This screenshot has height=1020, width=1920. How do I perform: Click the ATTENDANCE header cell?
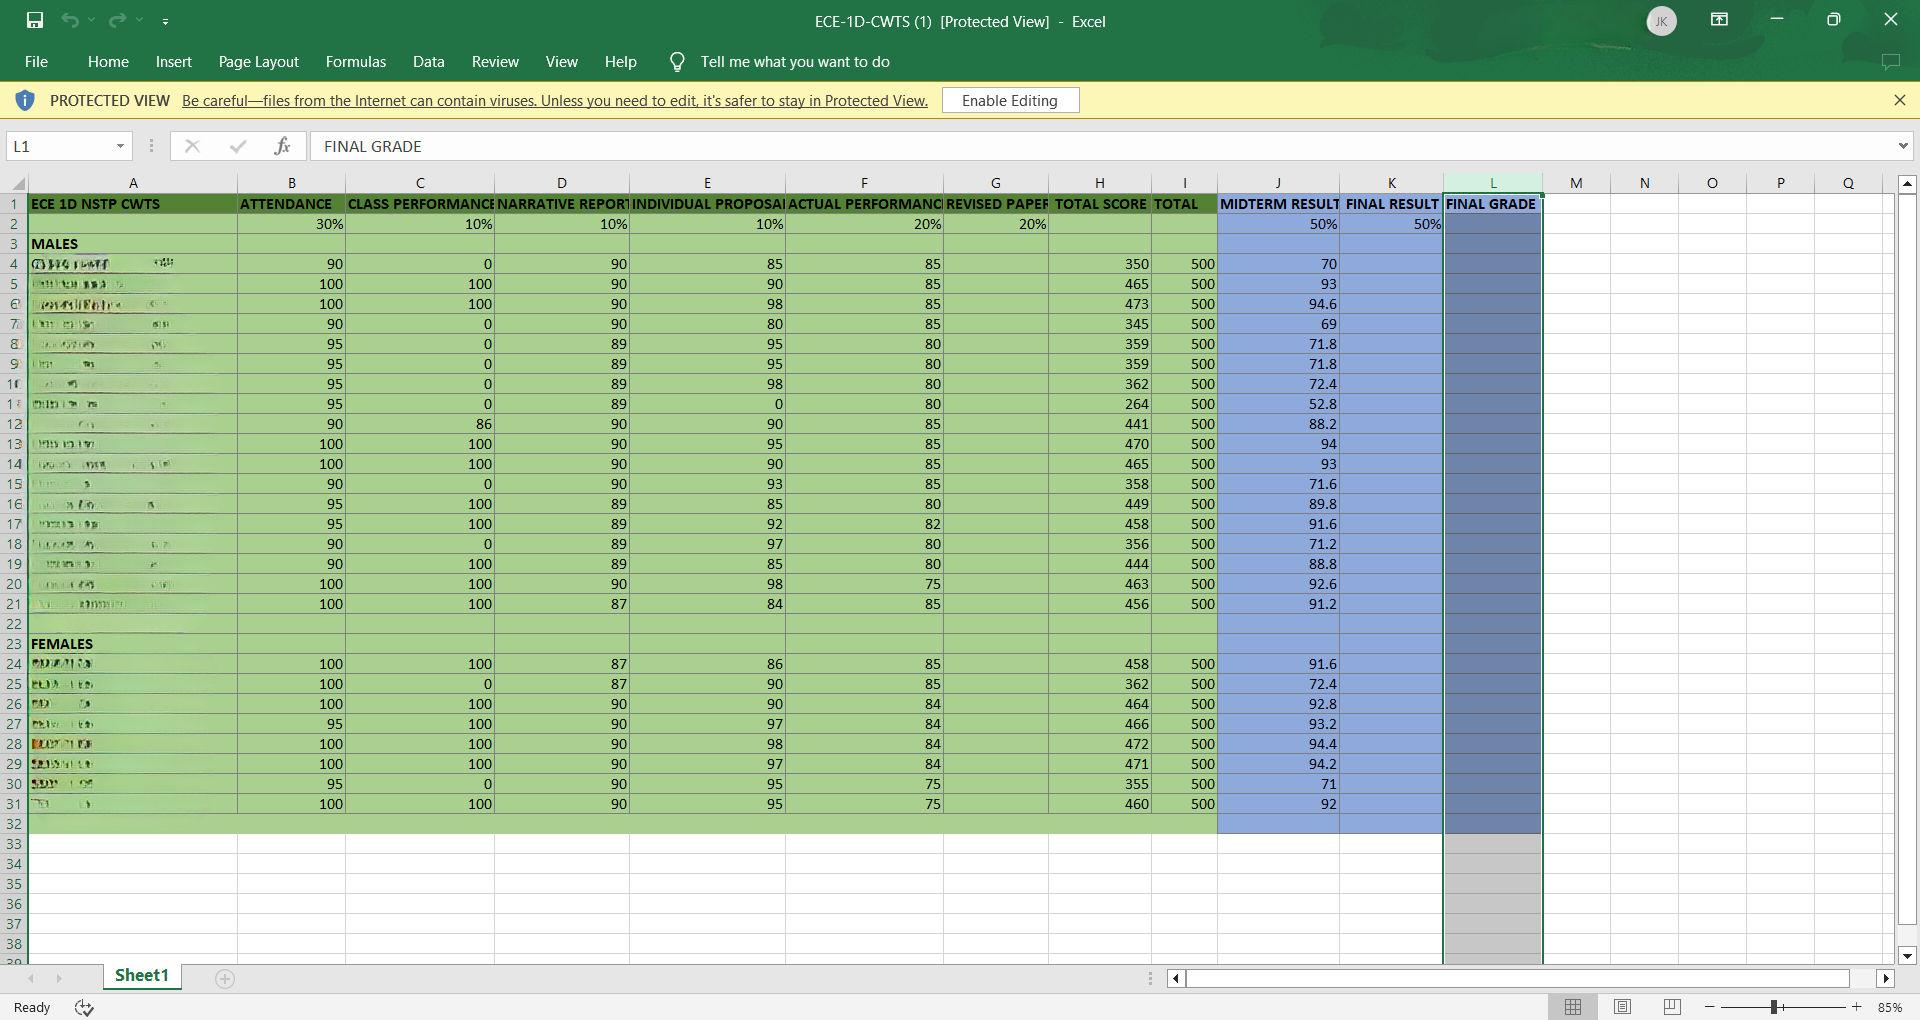(291, 204)
